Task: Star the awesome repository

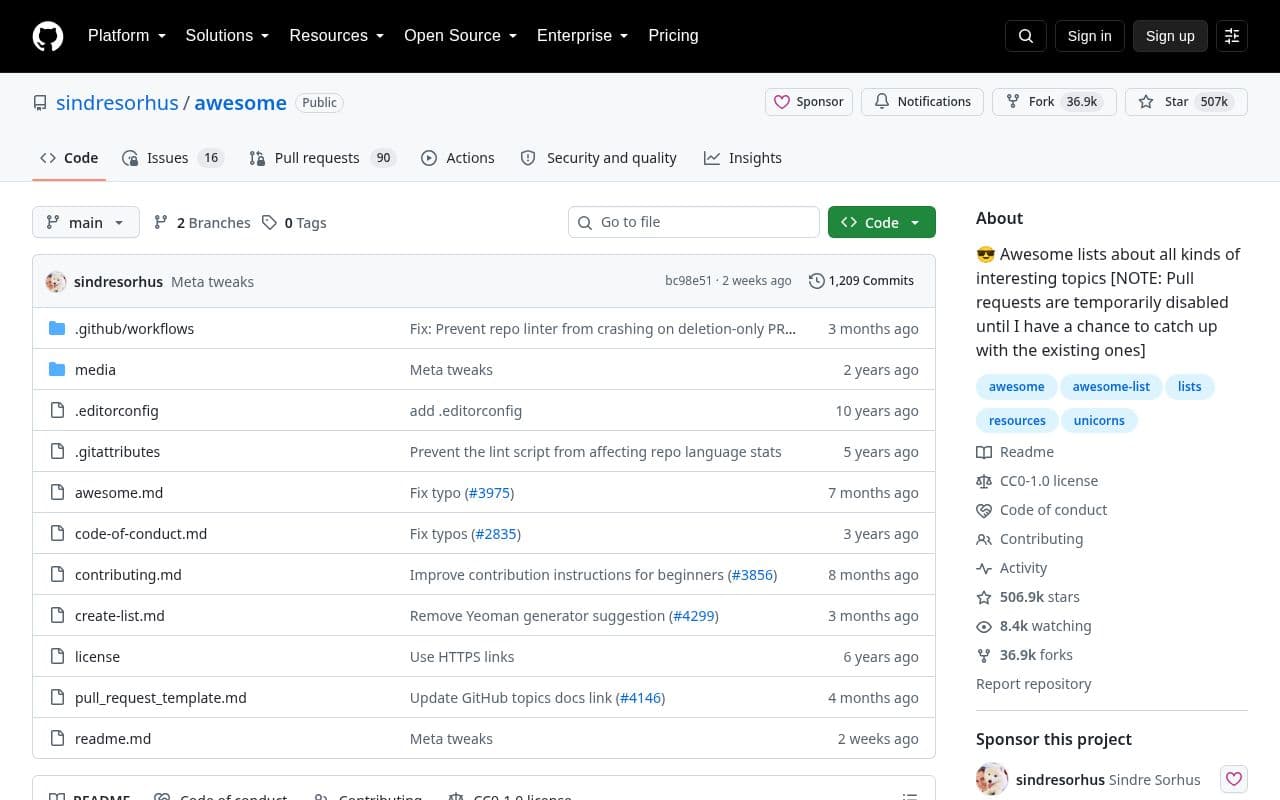Action: pyautogui.click(x=1186, y=102)
